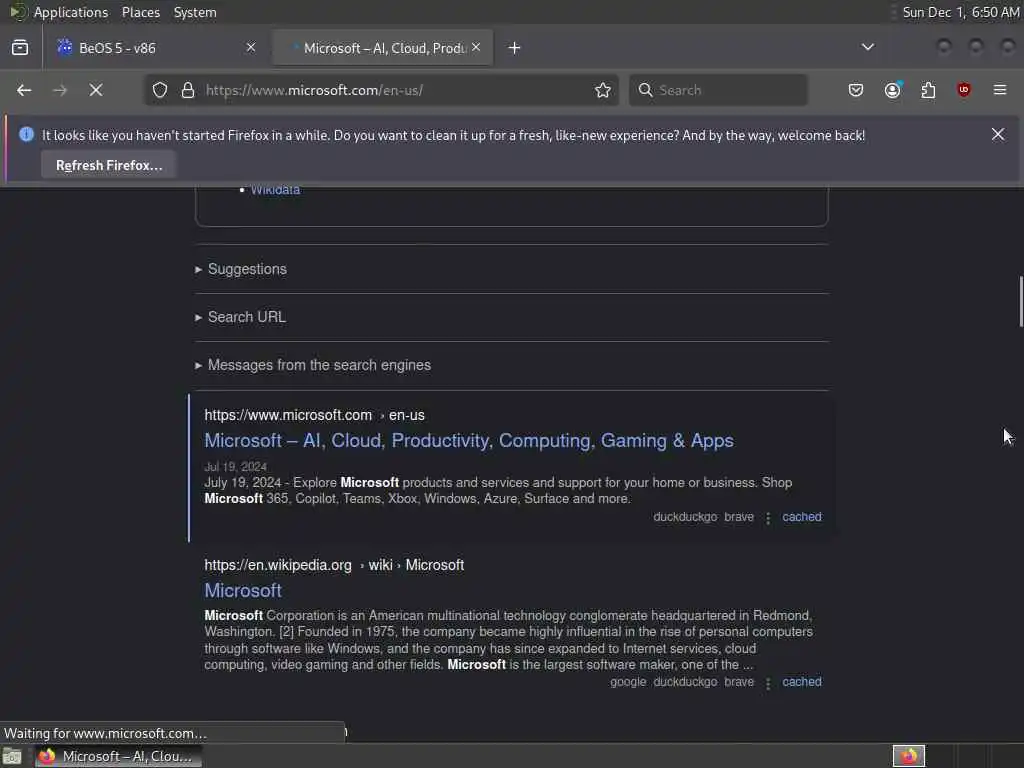View site security padlock info
The width and height of the screenshot is (1024, 768).
pos(188,90)
